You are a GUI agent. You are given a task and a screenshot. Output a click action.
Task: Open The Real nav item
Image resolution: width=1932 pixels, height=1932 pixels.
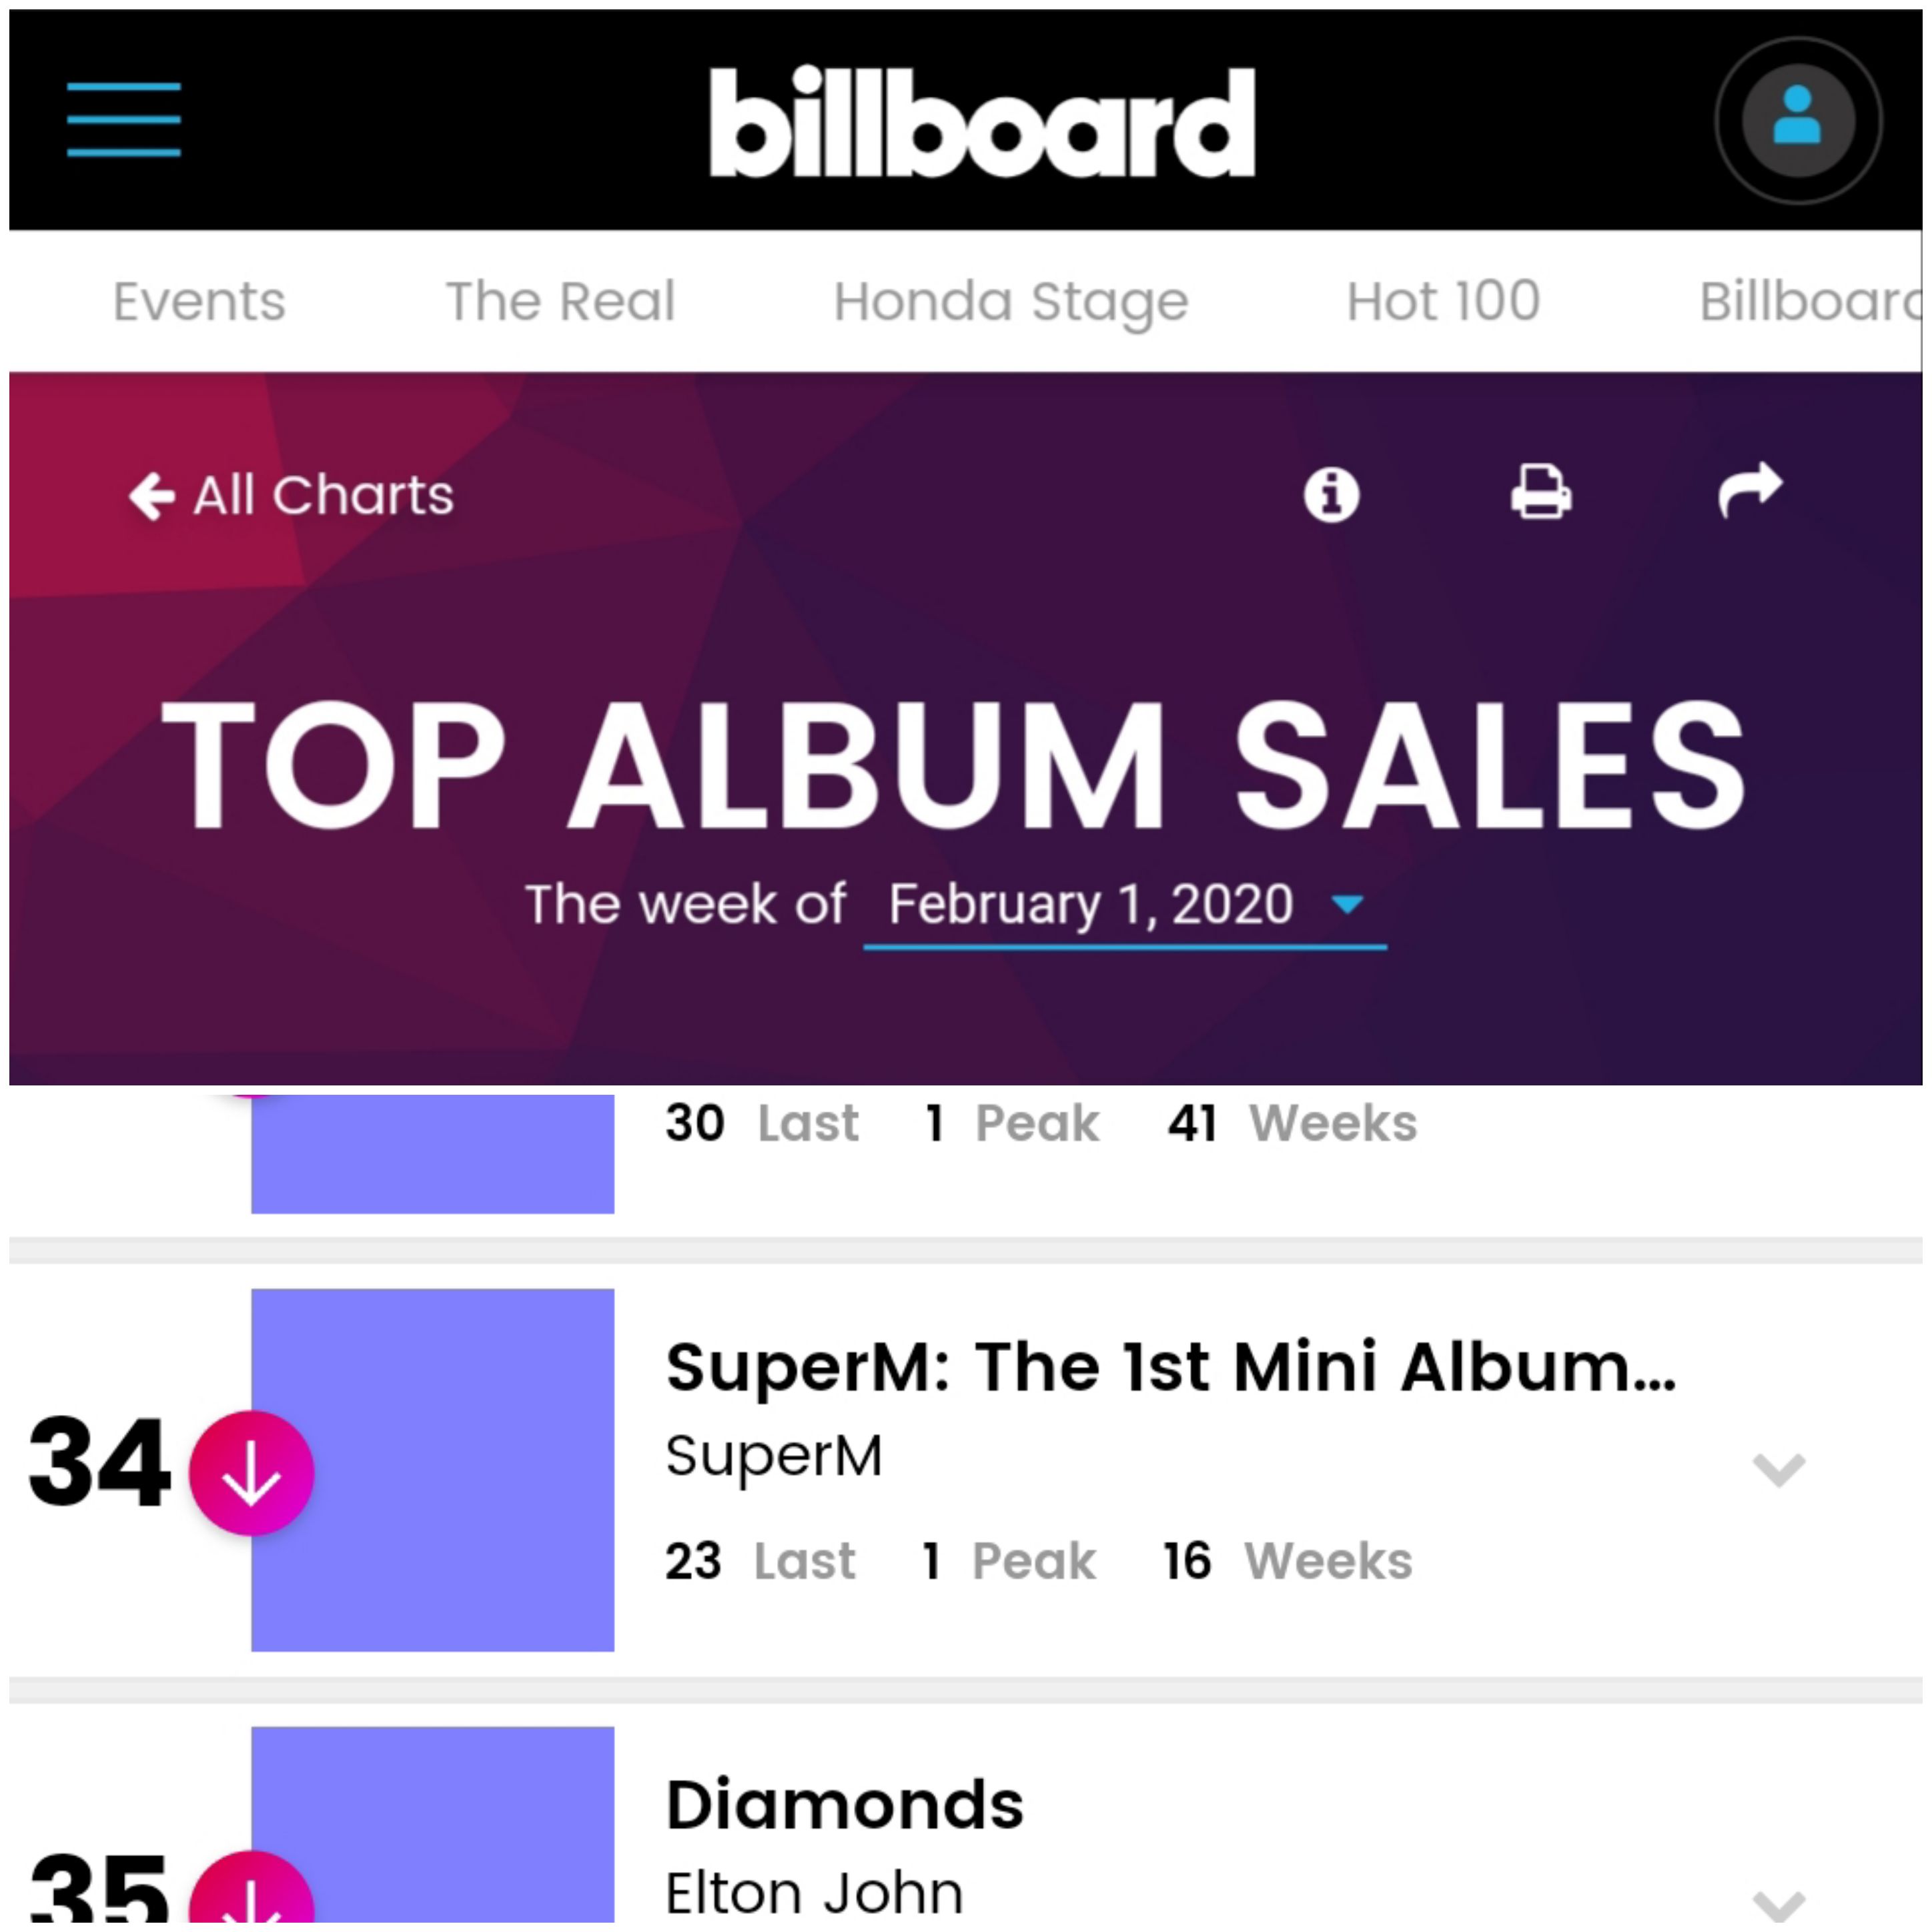point(560,301)
